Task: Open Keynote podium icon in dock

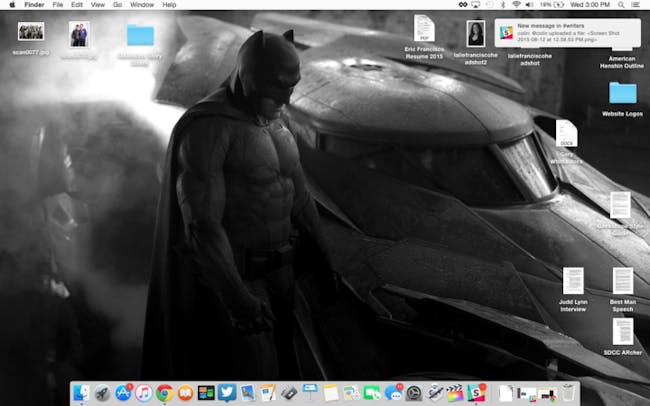Action: 310,393
